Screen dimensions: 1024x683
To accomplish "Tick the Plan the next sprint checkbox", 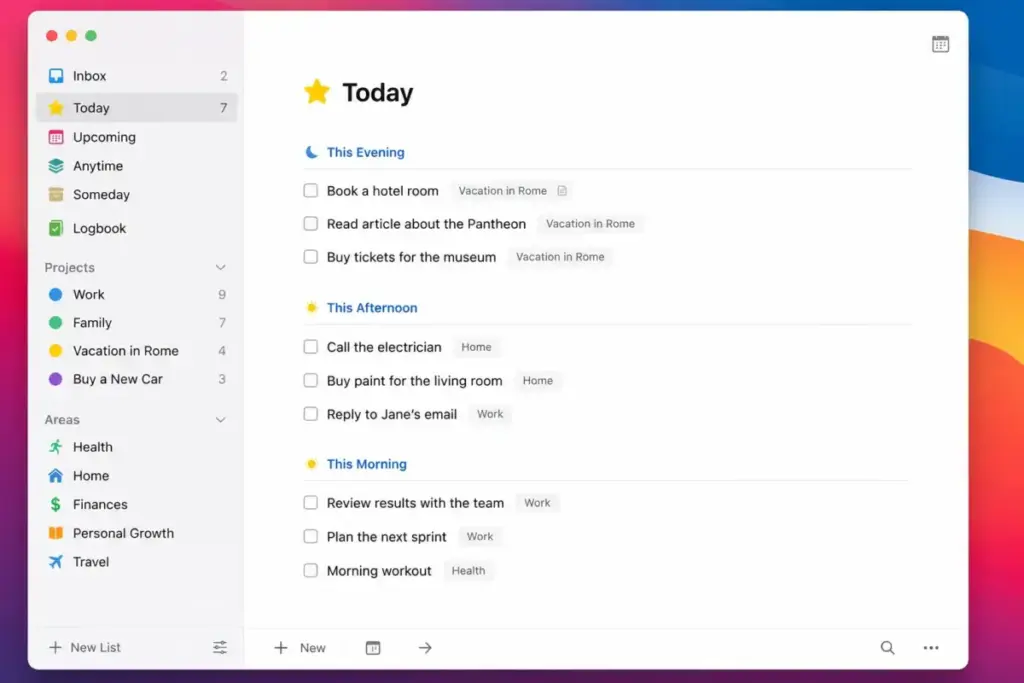I will (x=311, y=537).
